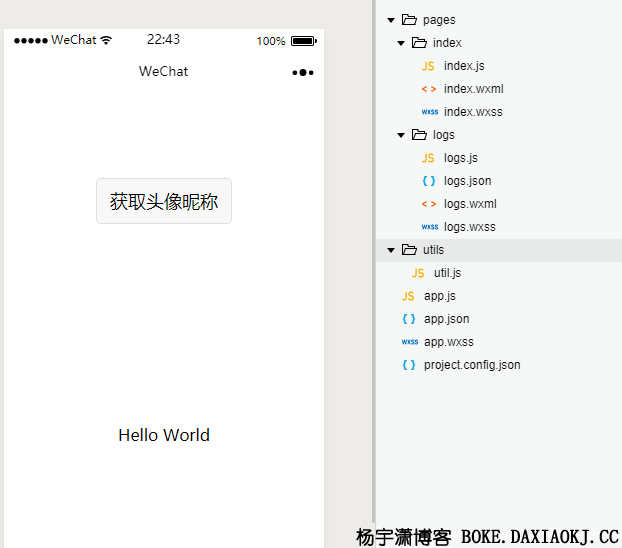The height and width of the screenshot is (548, 622).
Task: Click the logs folder icon
Action: [x=419, y=135]
